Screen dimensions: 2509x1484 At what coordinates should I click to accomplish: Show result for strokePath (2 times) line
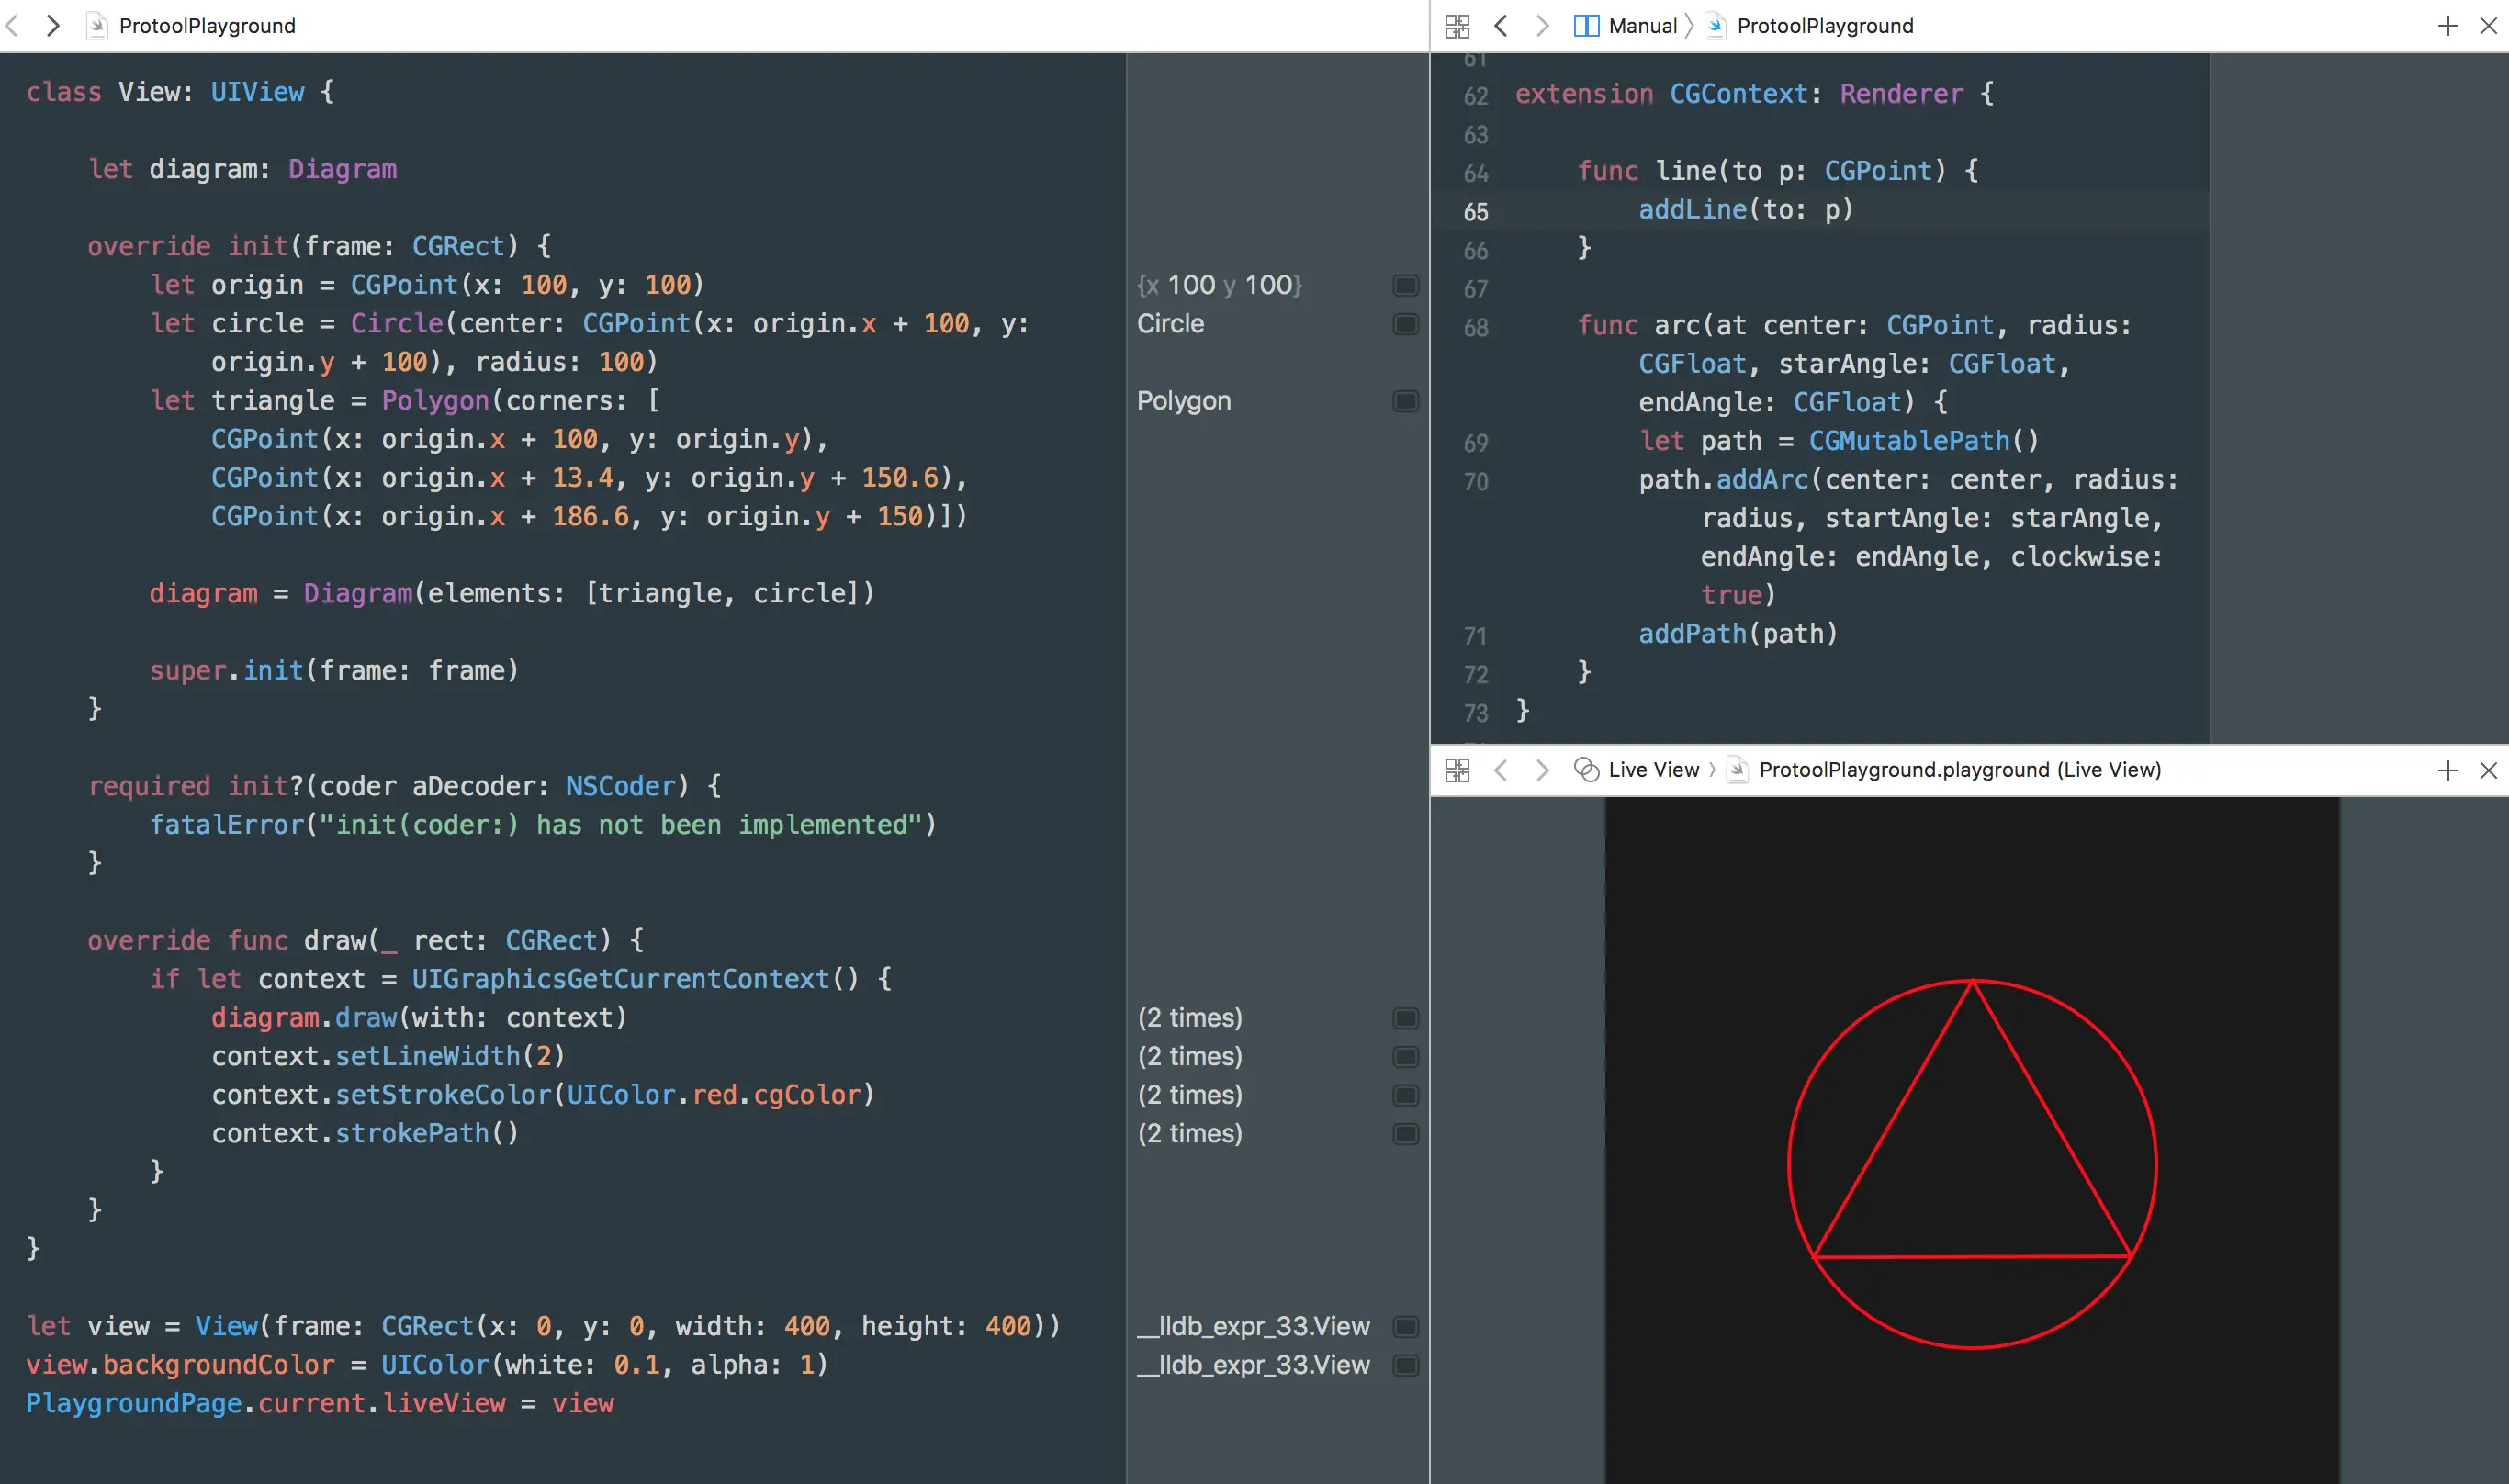(1405, 1134)
